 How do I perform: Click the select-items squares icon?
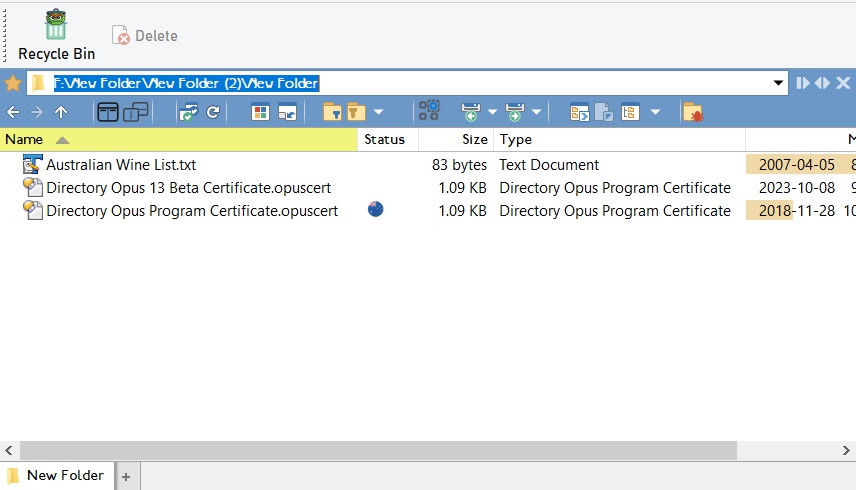click(x=429, y=110)
